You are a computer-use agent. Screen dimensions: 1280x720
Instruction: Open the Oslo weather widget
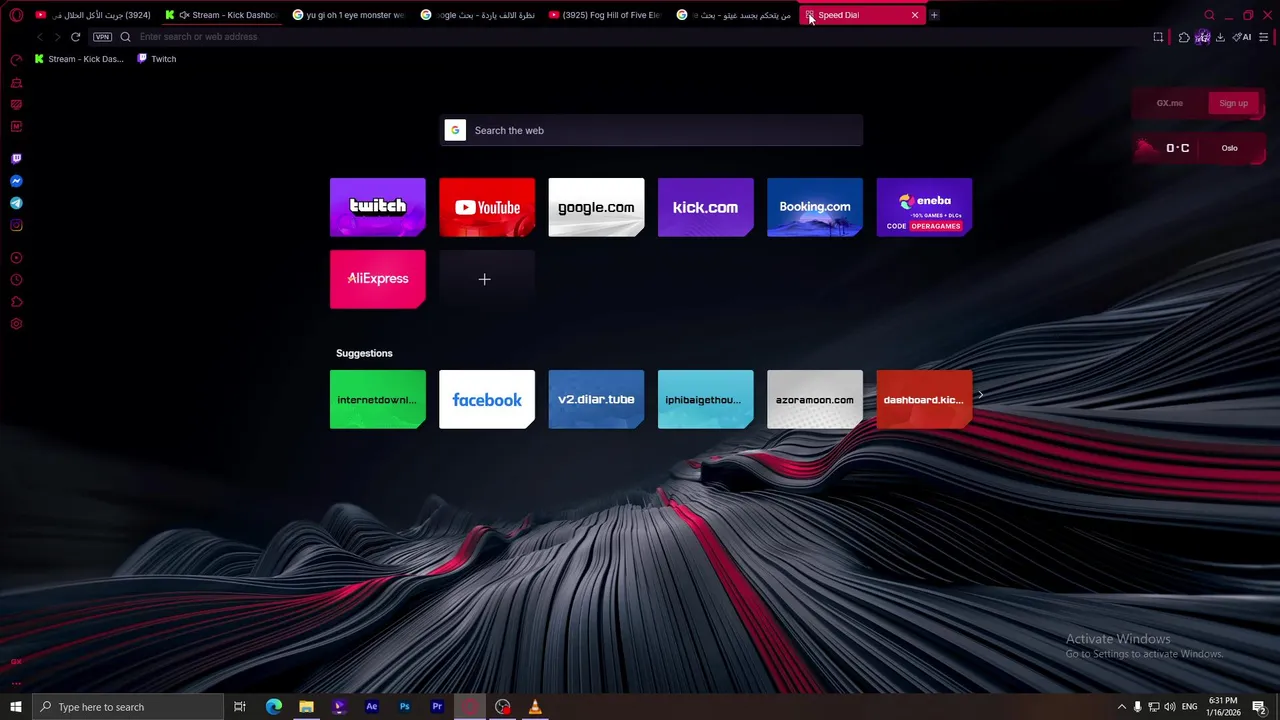[x=1199, y=148]
